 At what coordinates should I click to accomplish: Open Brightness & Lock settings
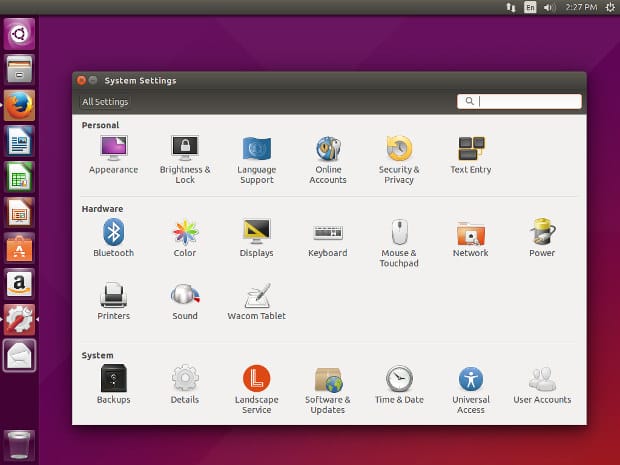[x=185, y=159]
